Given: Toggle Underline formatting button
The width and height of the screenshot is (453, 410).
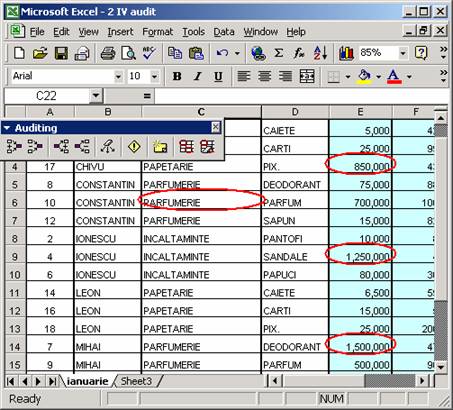Looking at the screenshot, I should click(218, 77).
